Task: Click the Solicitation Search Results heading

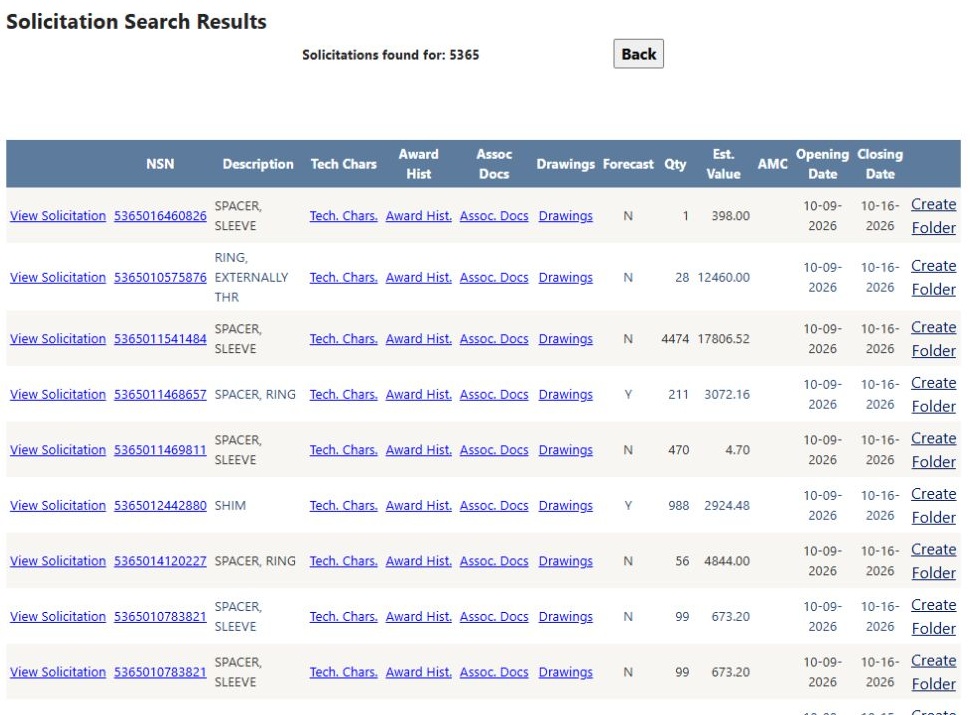Action: tap(136, 22)
